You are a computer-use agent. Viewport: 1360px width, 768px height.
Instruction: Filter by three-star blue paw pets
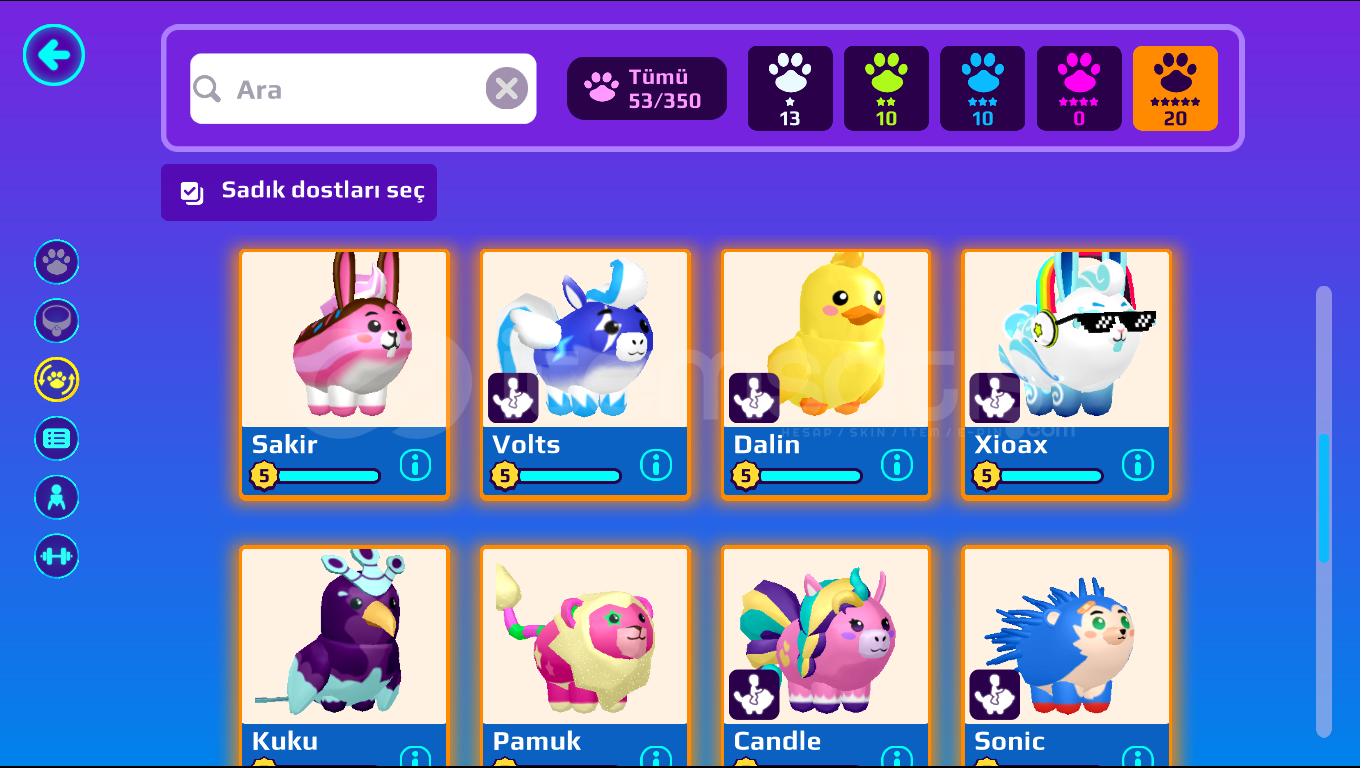982,88
